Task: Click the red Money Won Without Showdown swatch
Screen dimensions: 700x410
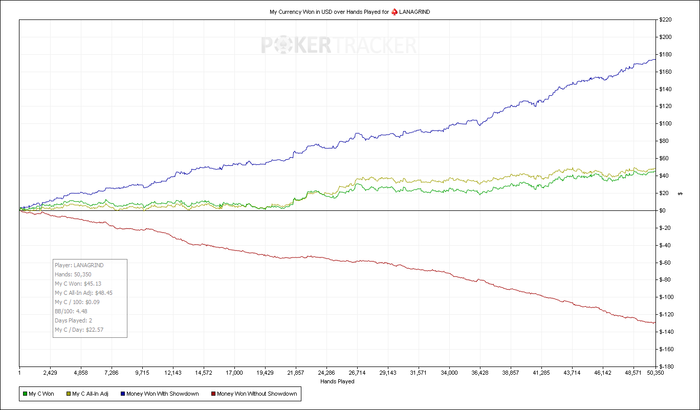Action: [x=213, y=394]
